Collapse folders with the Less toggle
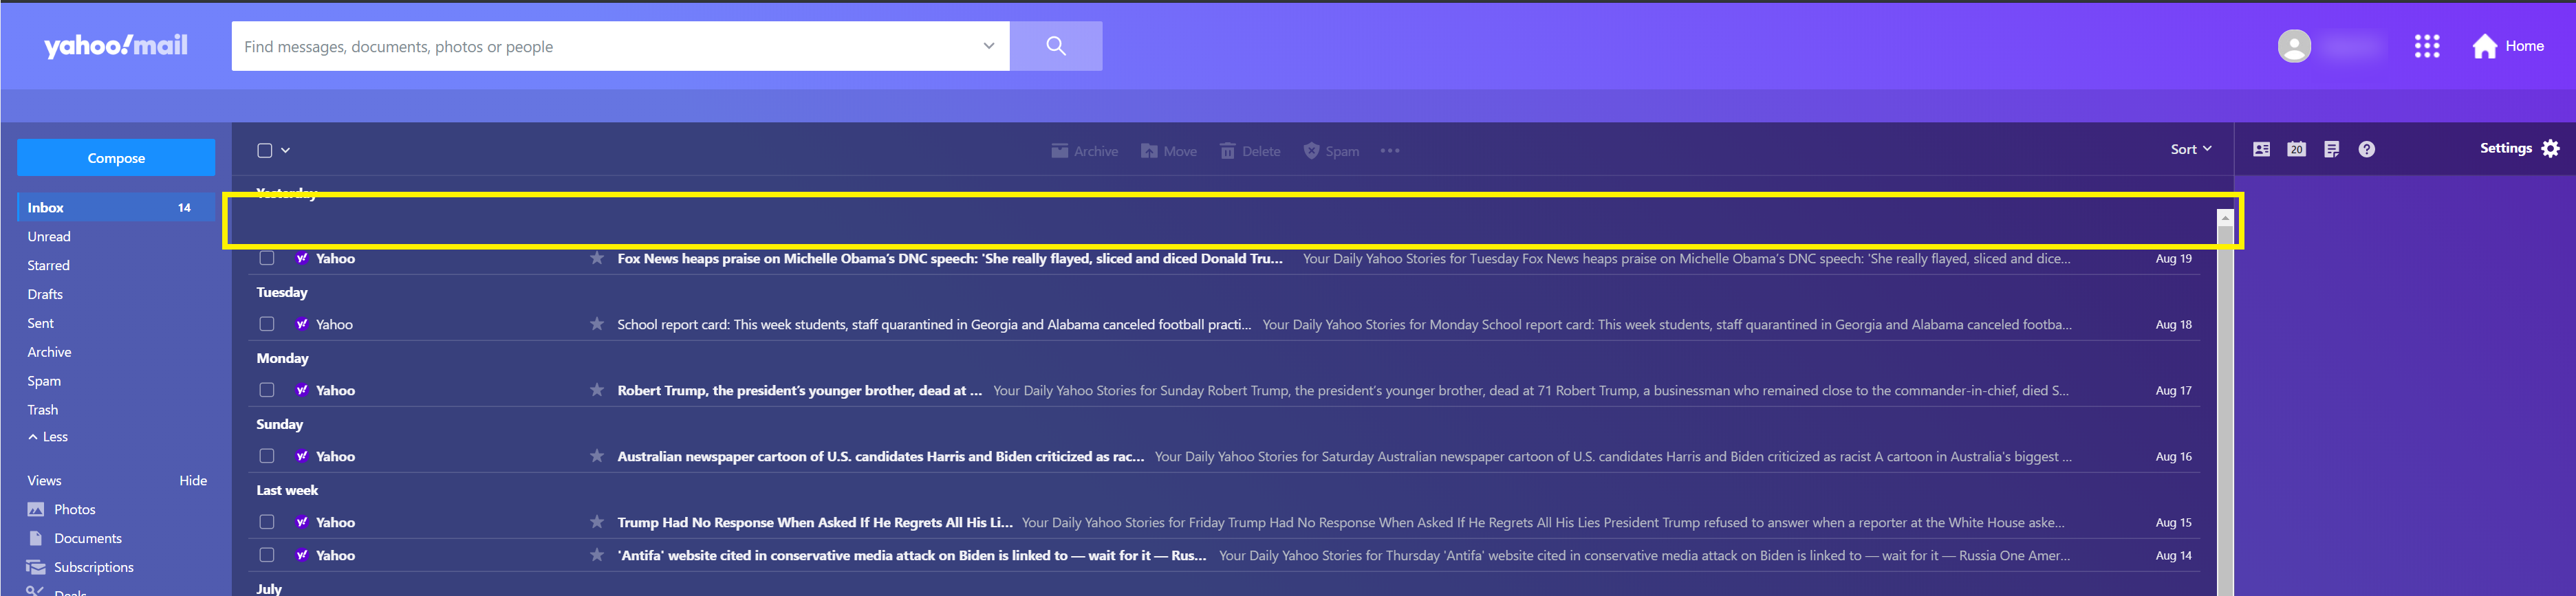This screenshot has height=596, width=2576. (48, 437)
